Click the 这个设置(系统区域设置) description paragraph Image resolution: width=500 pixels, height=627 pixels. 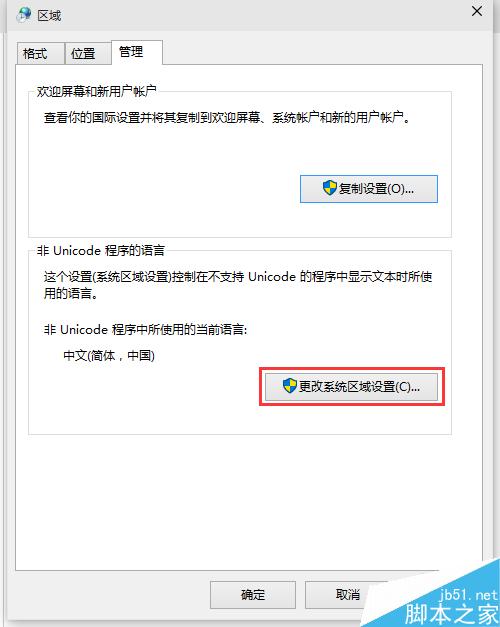click(x=238, y=285)
